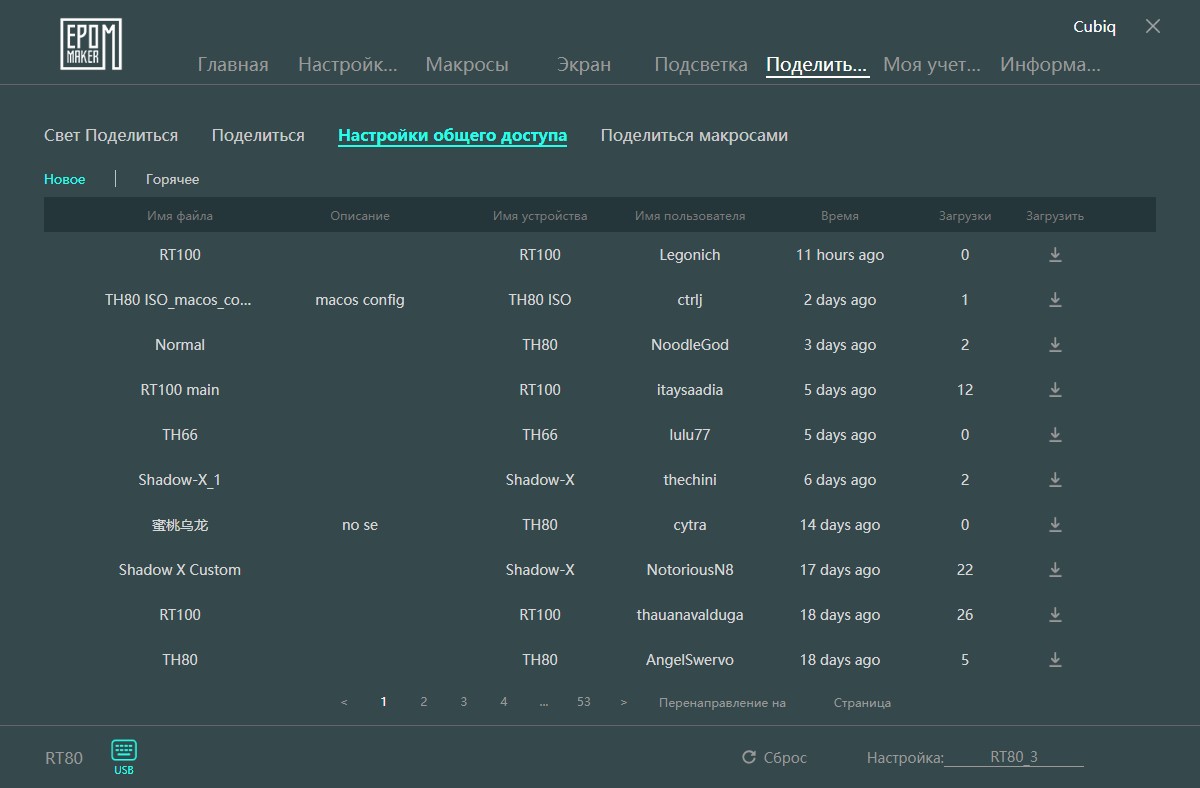Screen dimensions: 1200x788
Task: Select the Поделить... tab
Action: 817,65
